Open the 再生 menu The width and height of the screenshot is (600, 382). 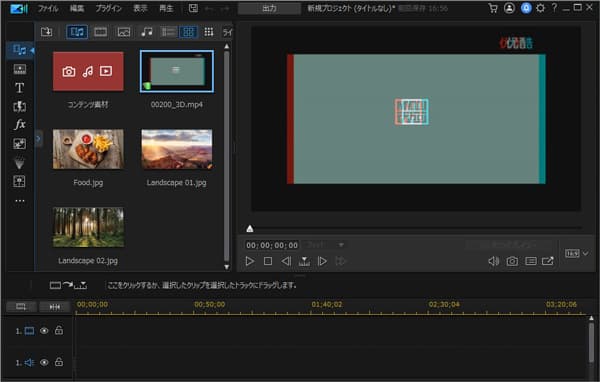coord(166,8)
